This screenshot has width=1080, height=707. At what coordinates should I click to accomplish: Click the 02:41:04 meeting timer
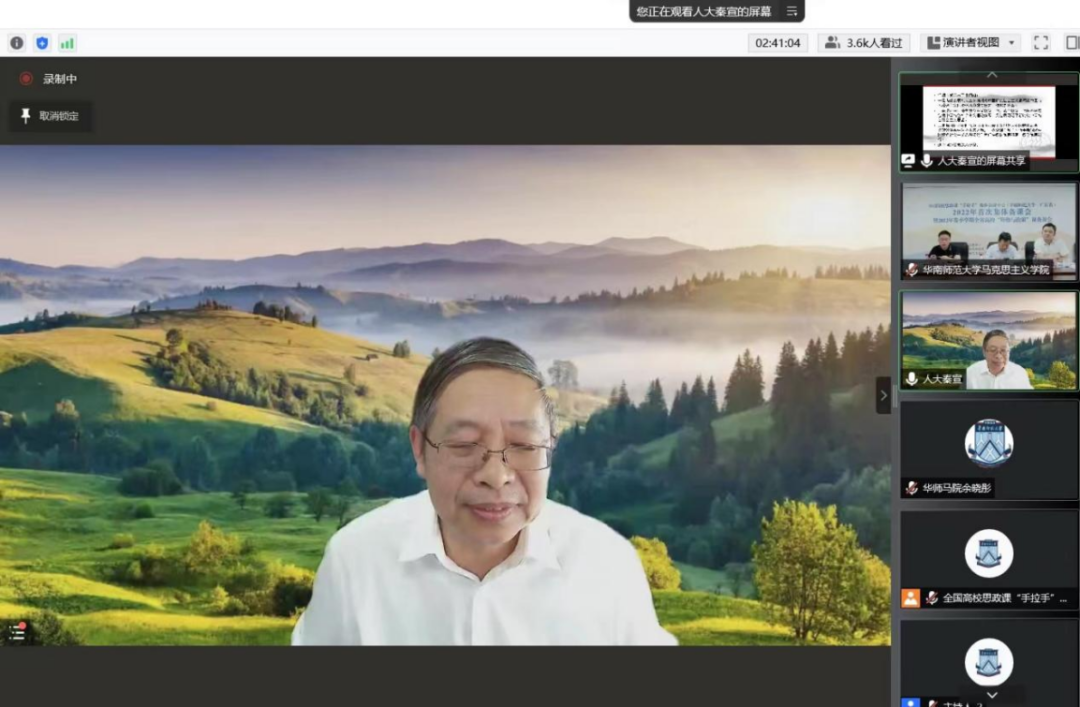pyautogui.click(x=777, y=43)
